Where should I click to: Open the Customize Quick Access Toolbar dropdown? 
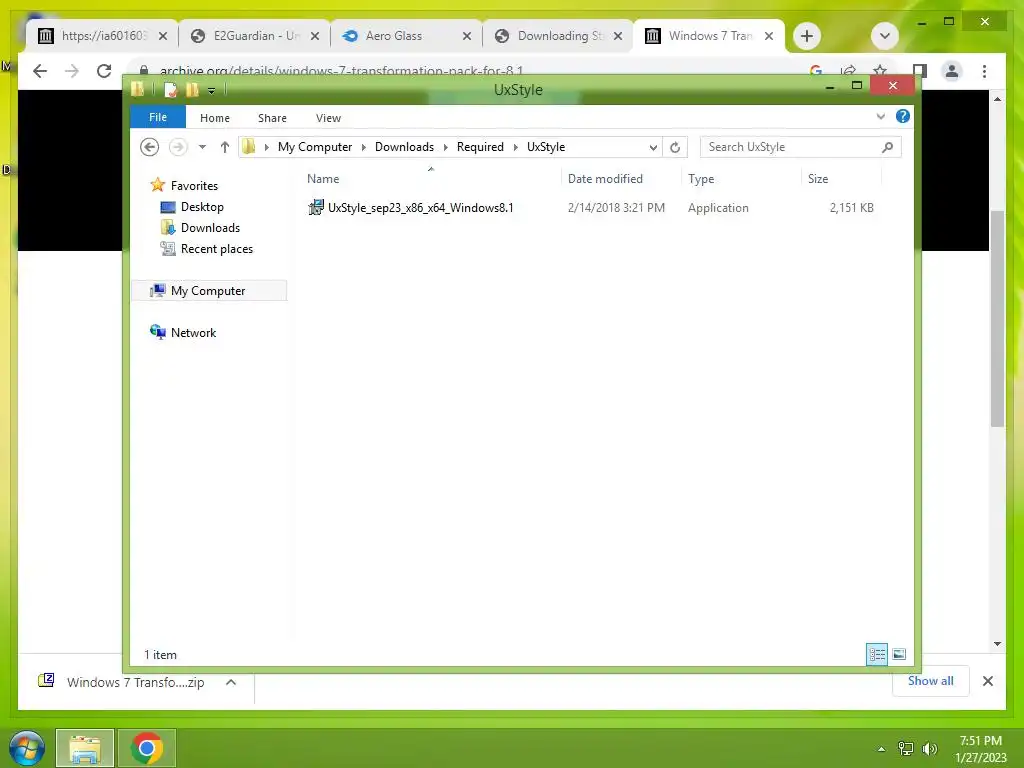(x=212, y=91)
